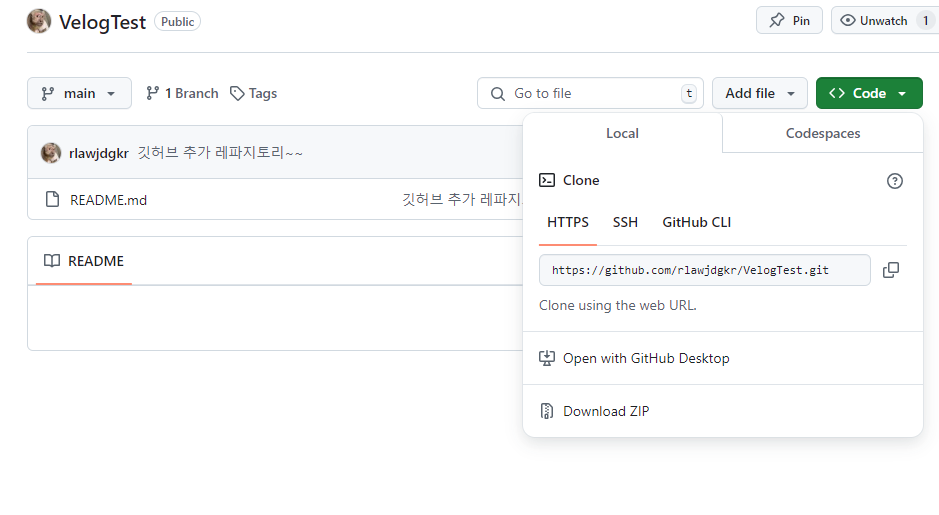Click the GitHub Desktop download icon

(x=547, y=358)
